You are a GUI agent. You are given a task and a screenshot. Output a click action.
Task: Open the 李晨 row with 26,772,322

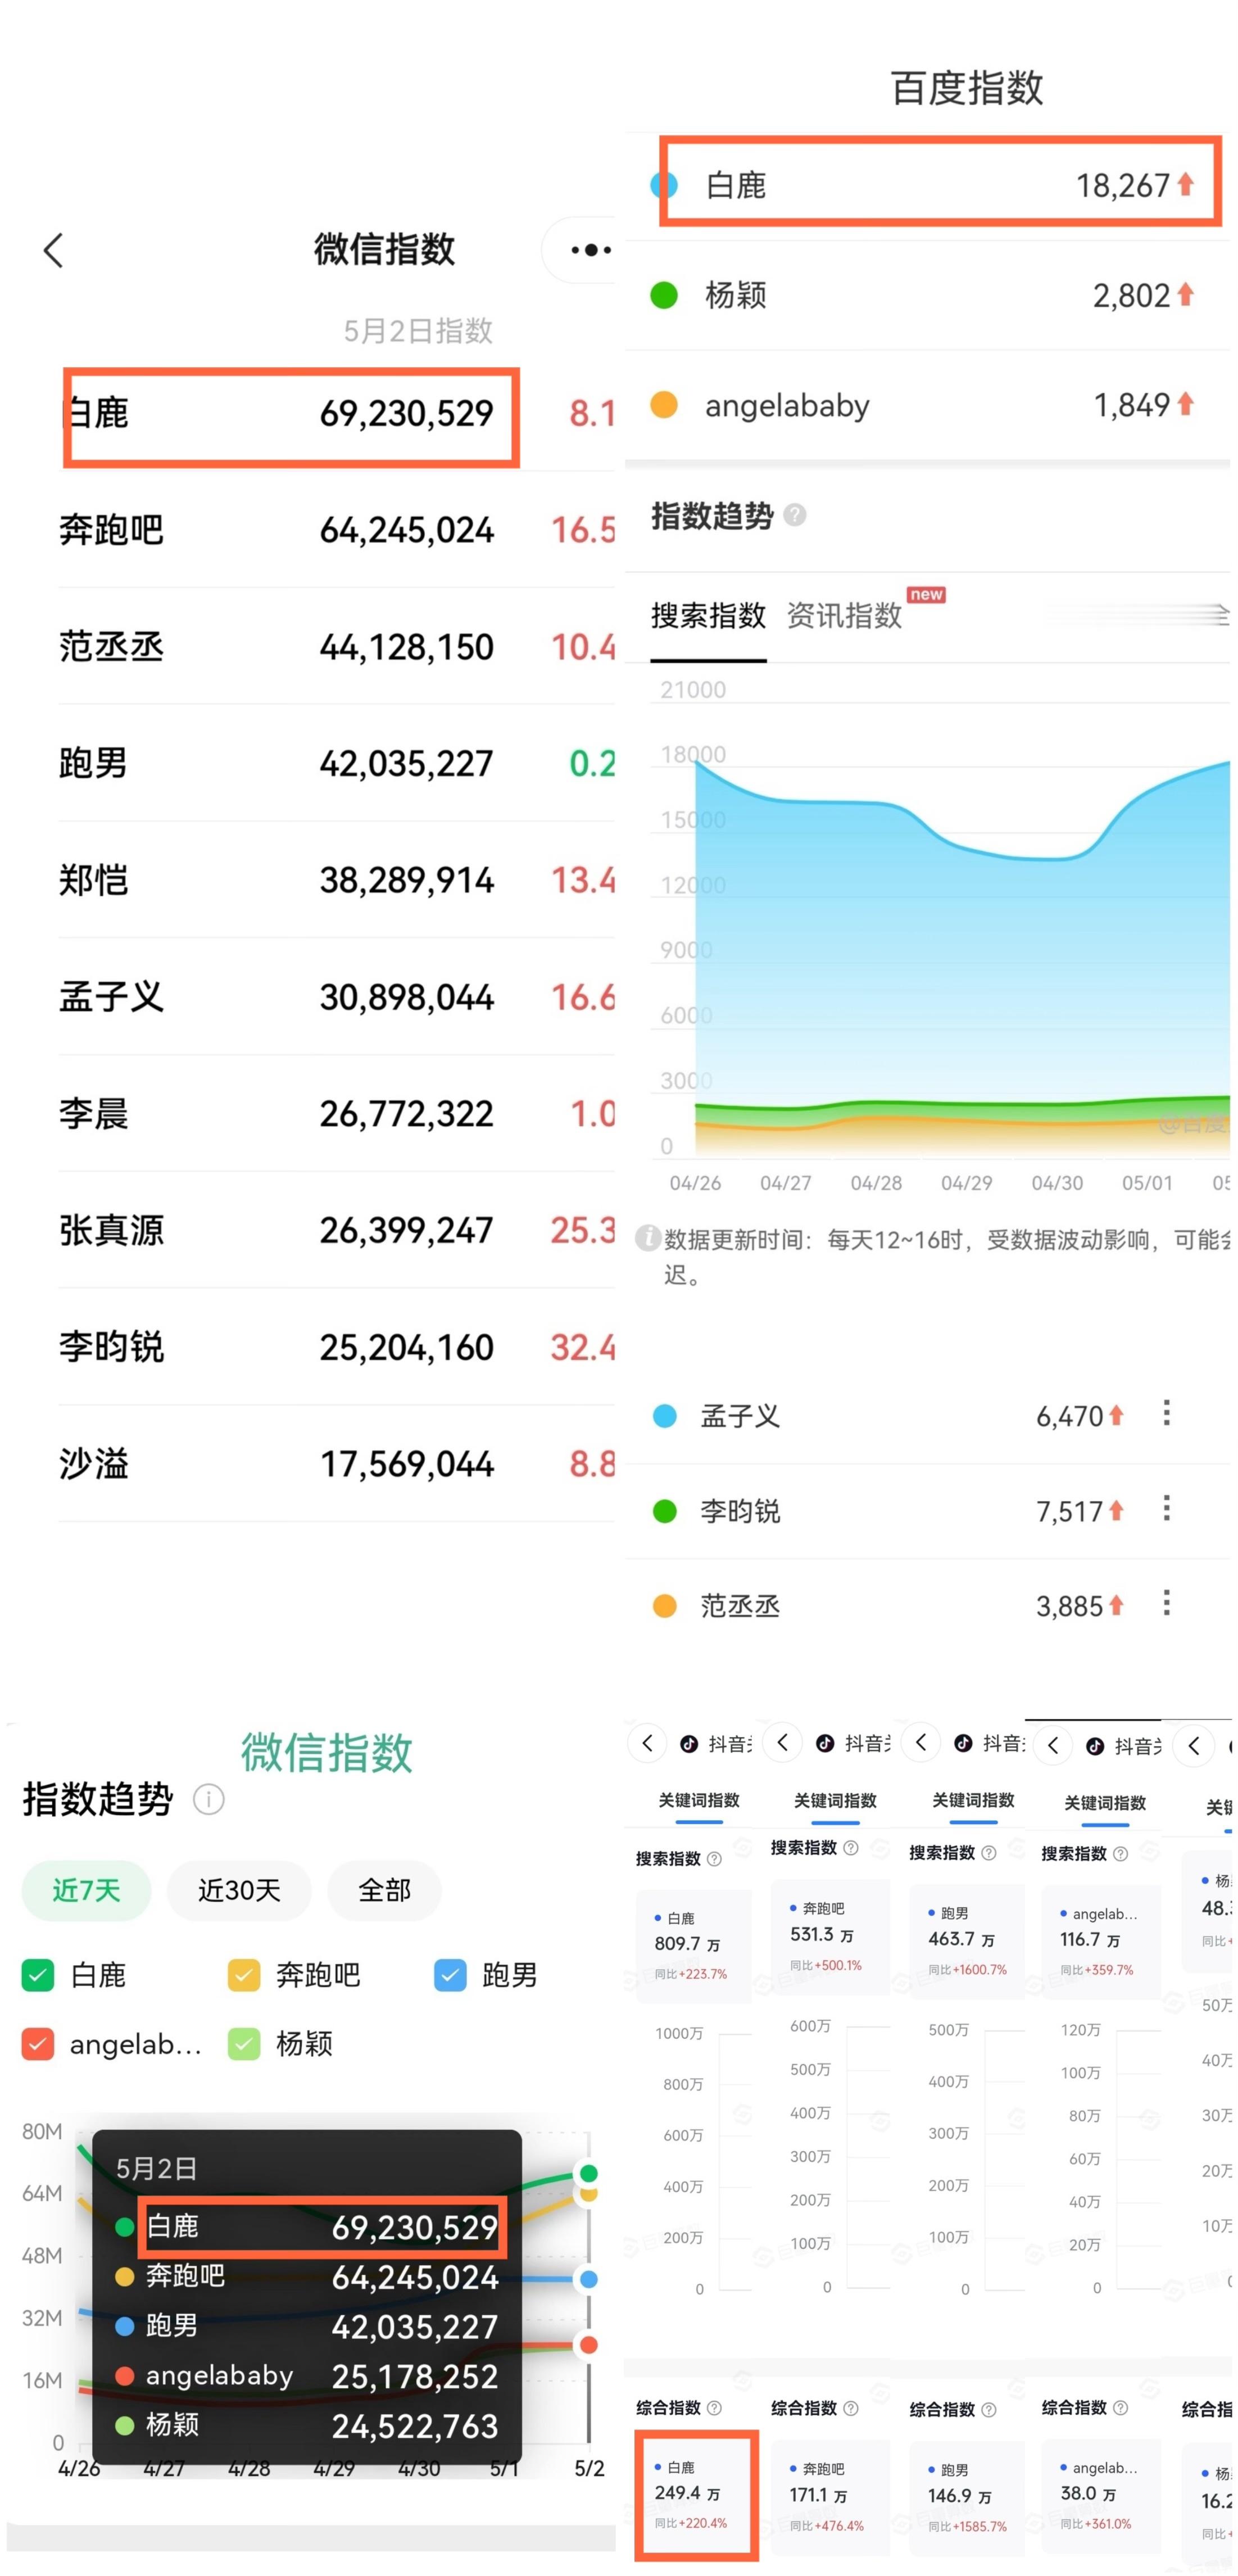[336, 1114]
